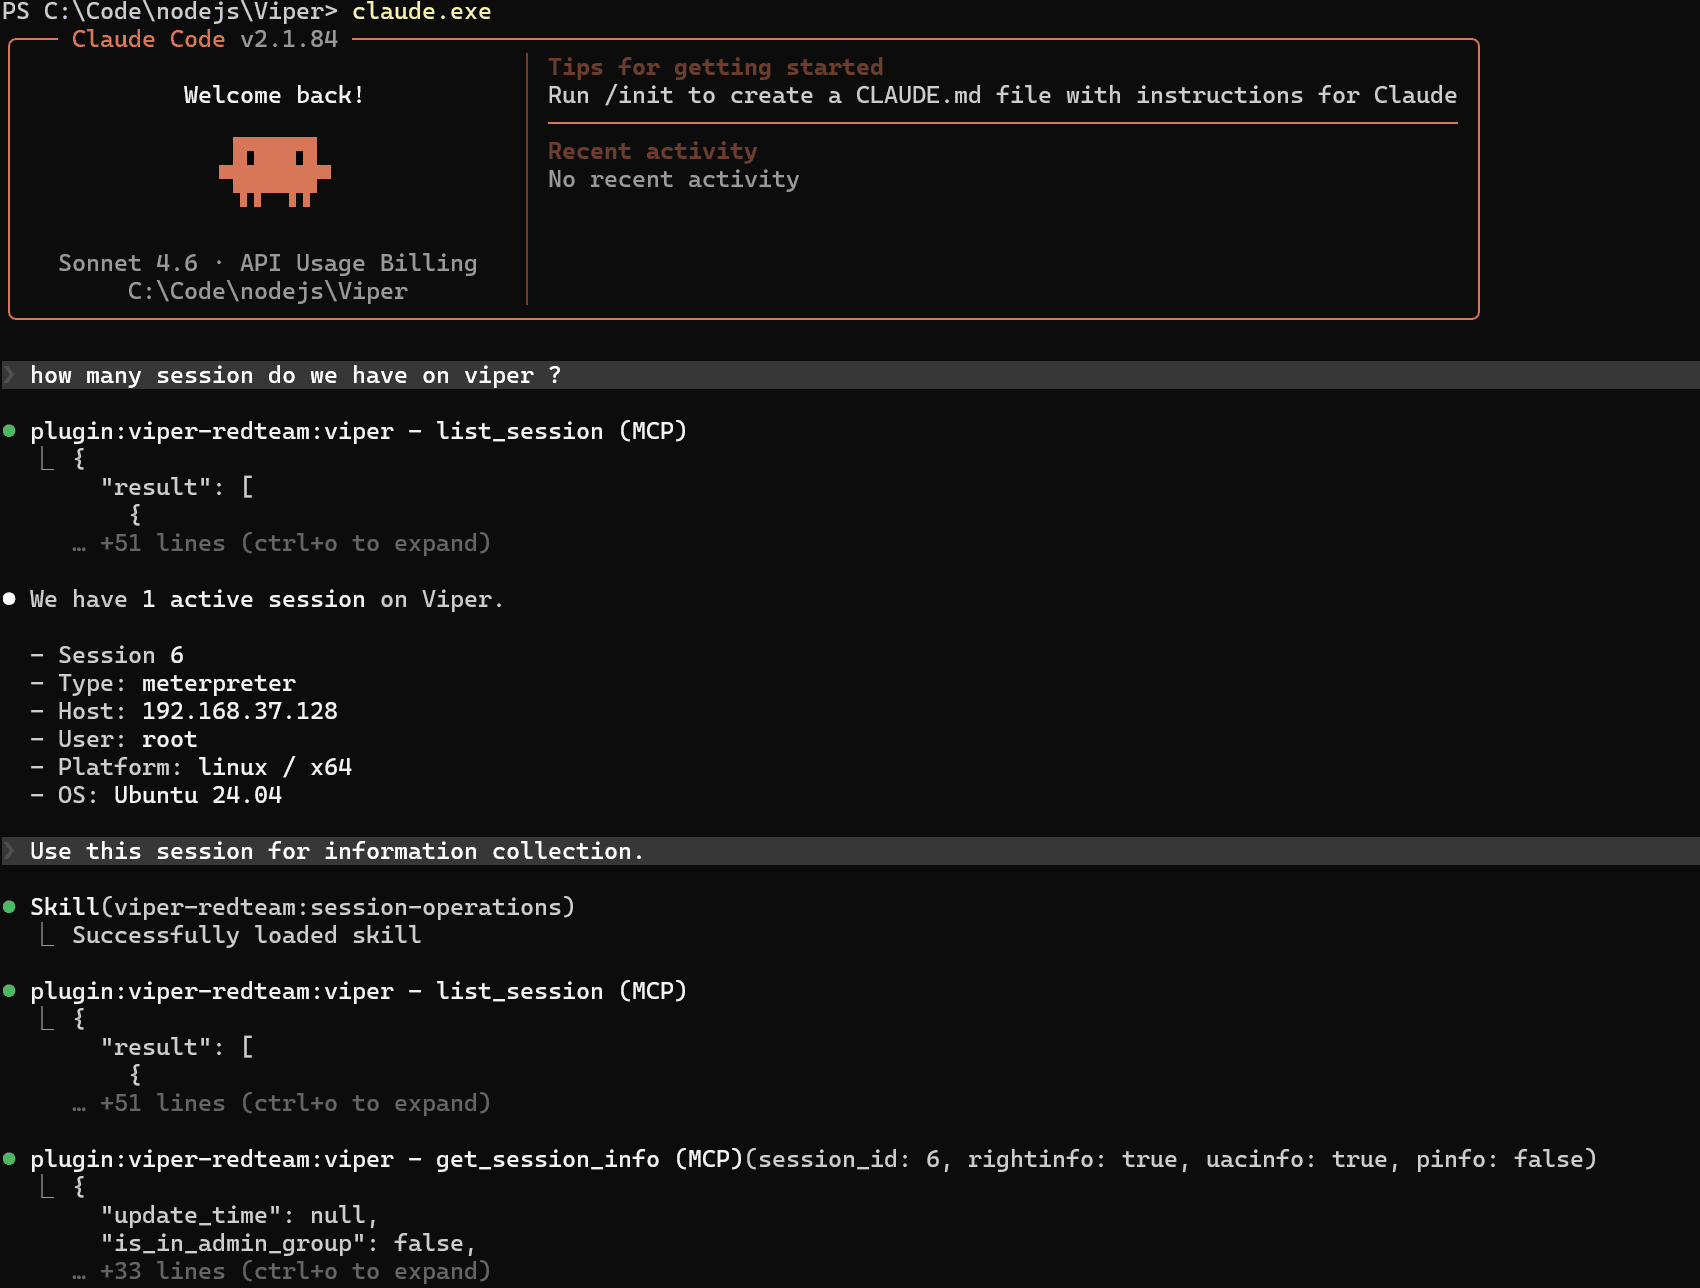Image resolution: width=1700 pixels, height=1288 pixels.
Task: Expand the +51 lines under first list_session result
Action: [295, 543]
